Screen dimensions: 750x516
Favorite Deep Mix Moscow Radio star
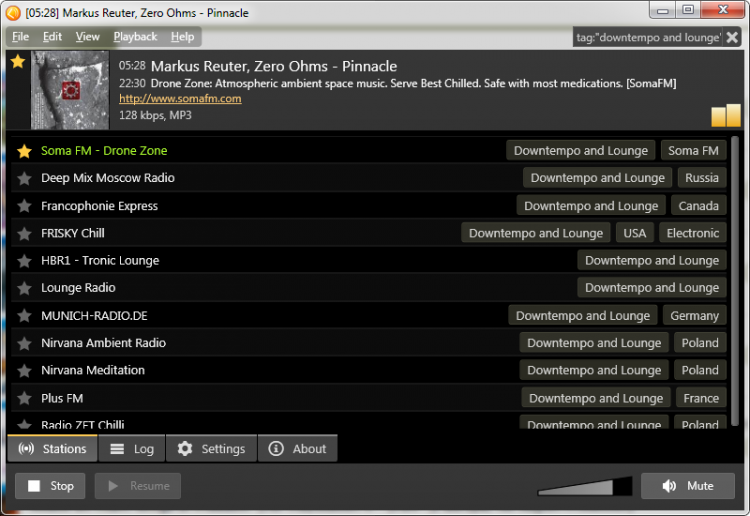point(24,178)
